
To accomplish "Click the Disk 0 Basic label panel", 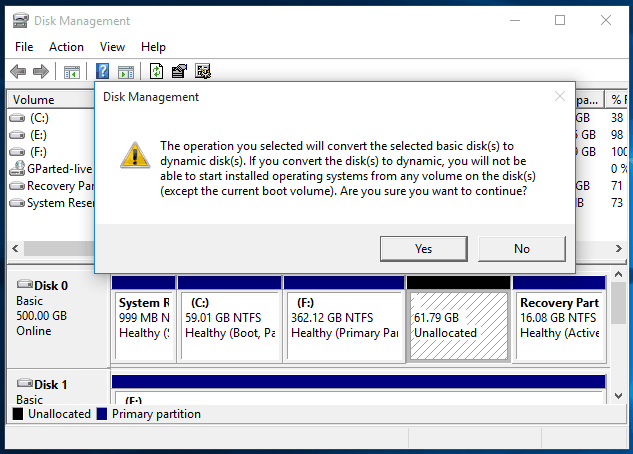I will point(59,317).
